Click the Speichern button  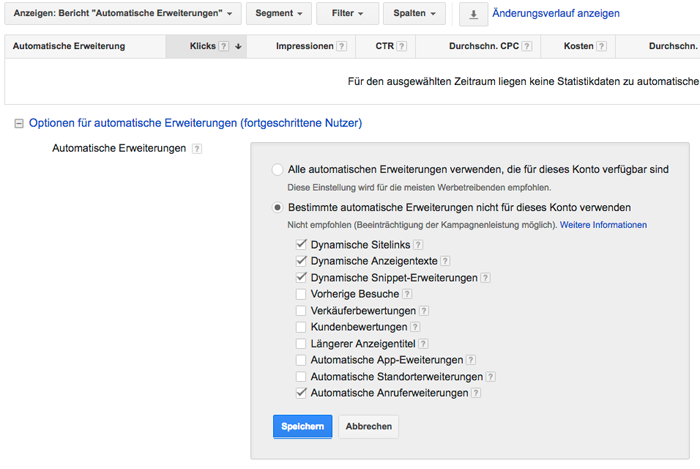303,427
